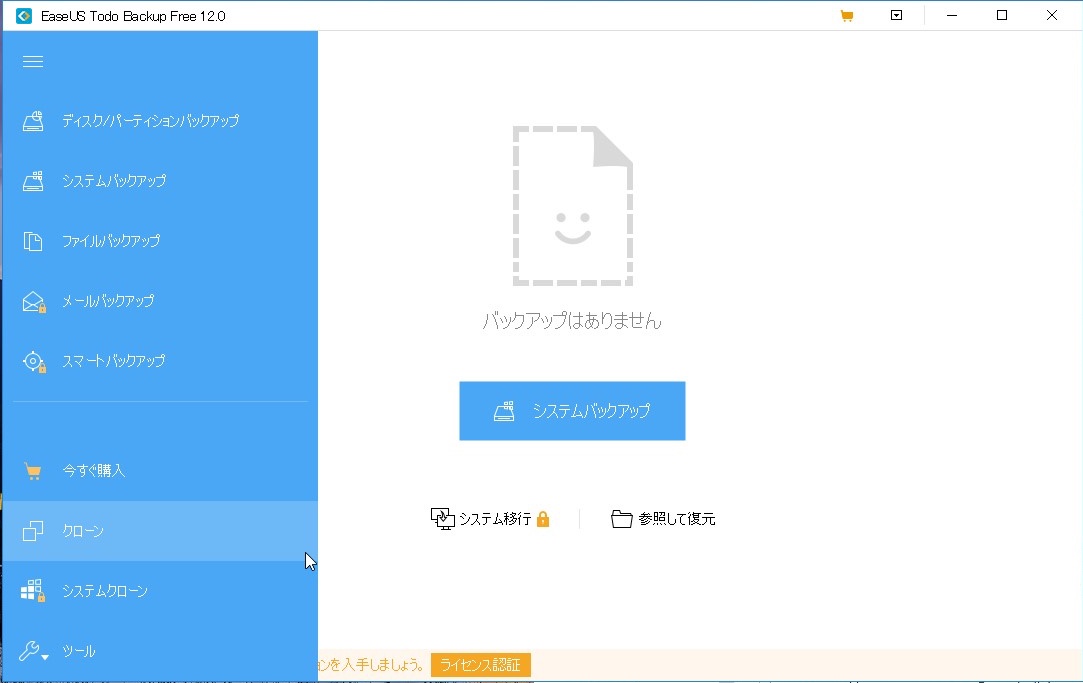Open the title bar dropdown menu box
Viewport: 1083px width, 683px height.
(x=897, y=15)
